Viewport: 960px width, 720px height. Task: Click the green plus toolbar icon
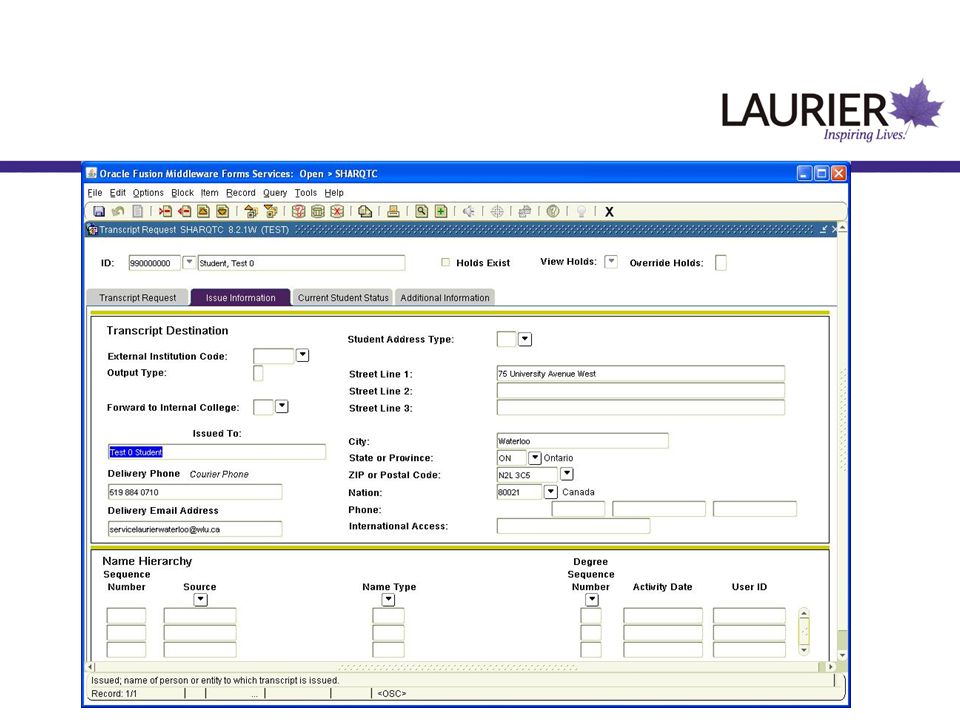click(441, 211)
